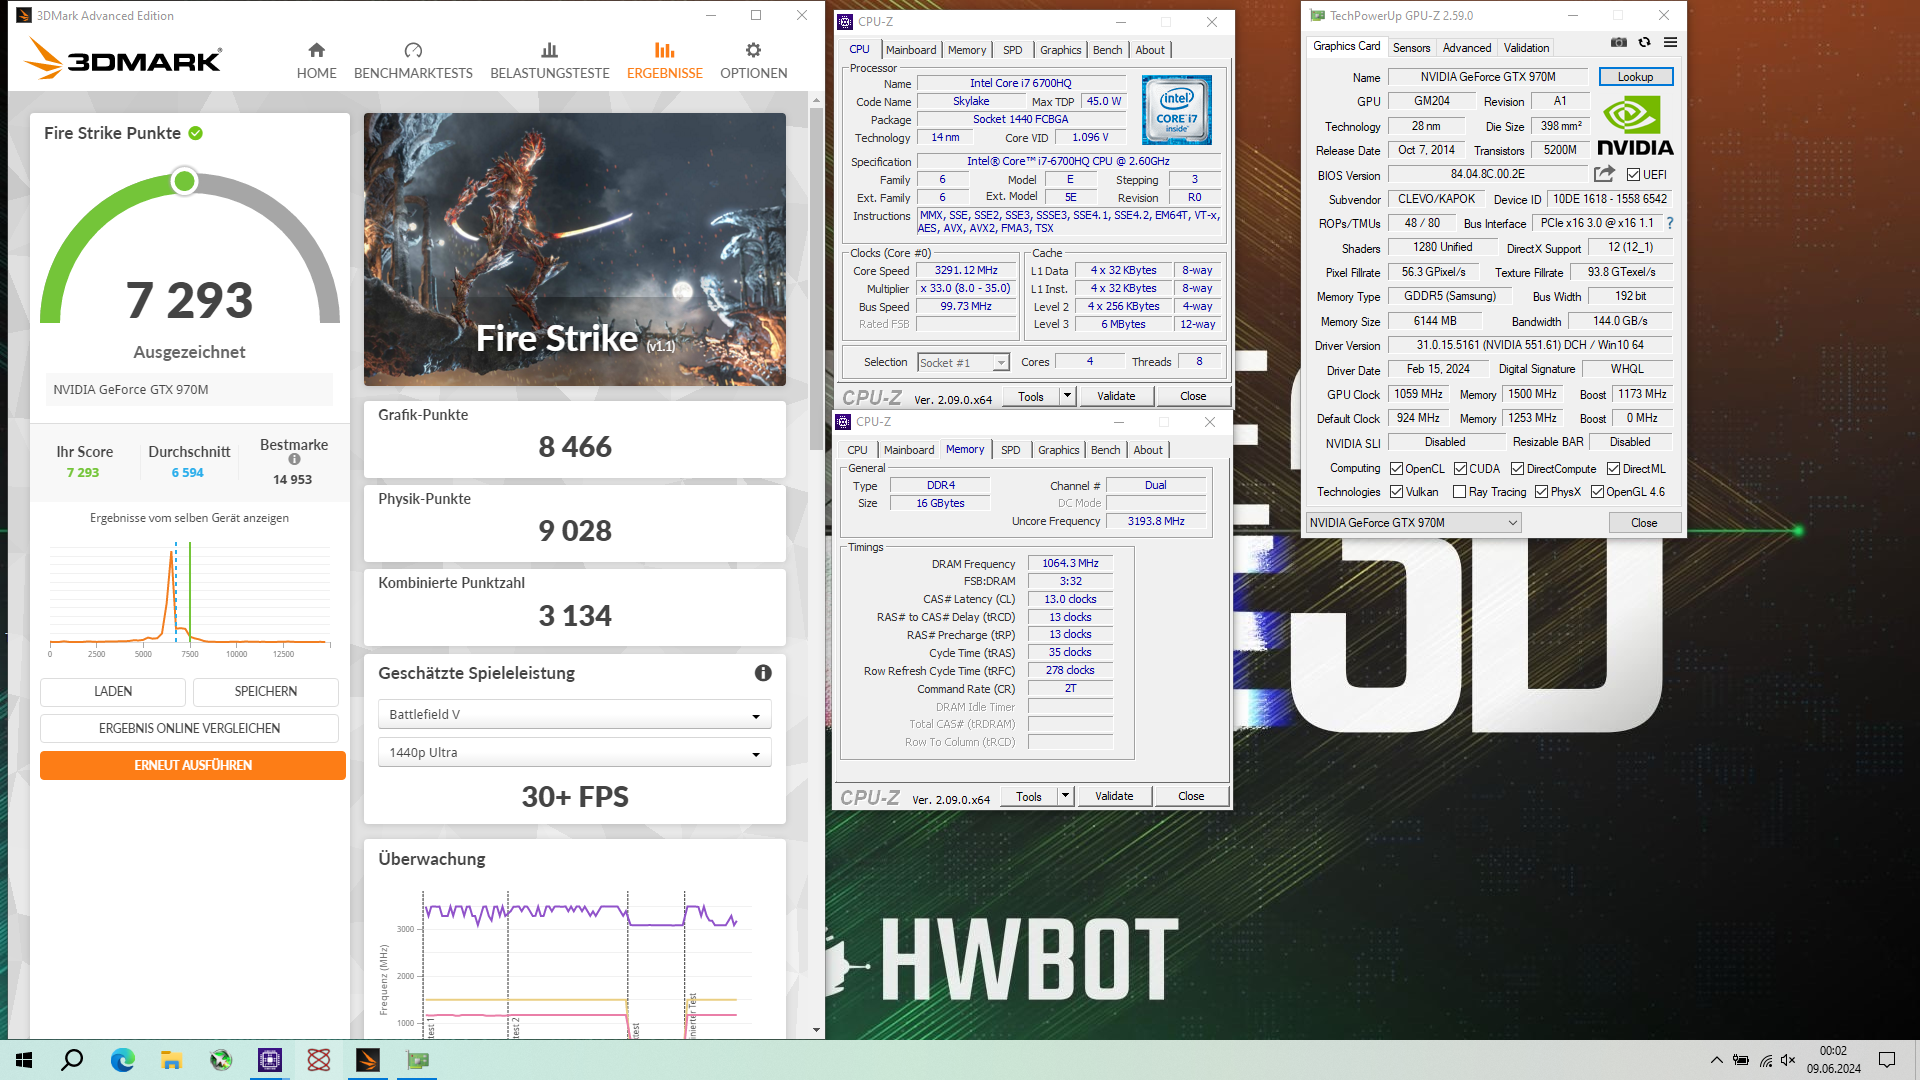Open 3DMark HOME section

pos(316,61)
